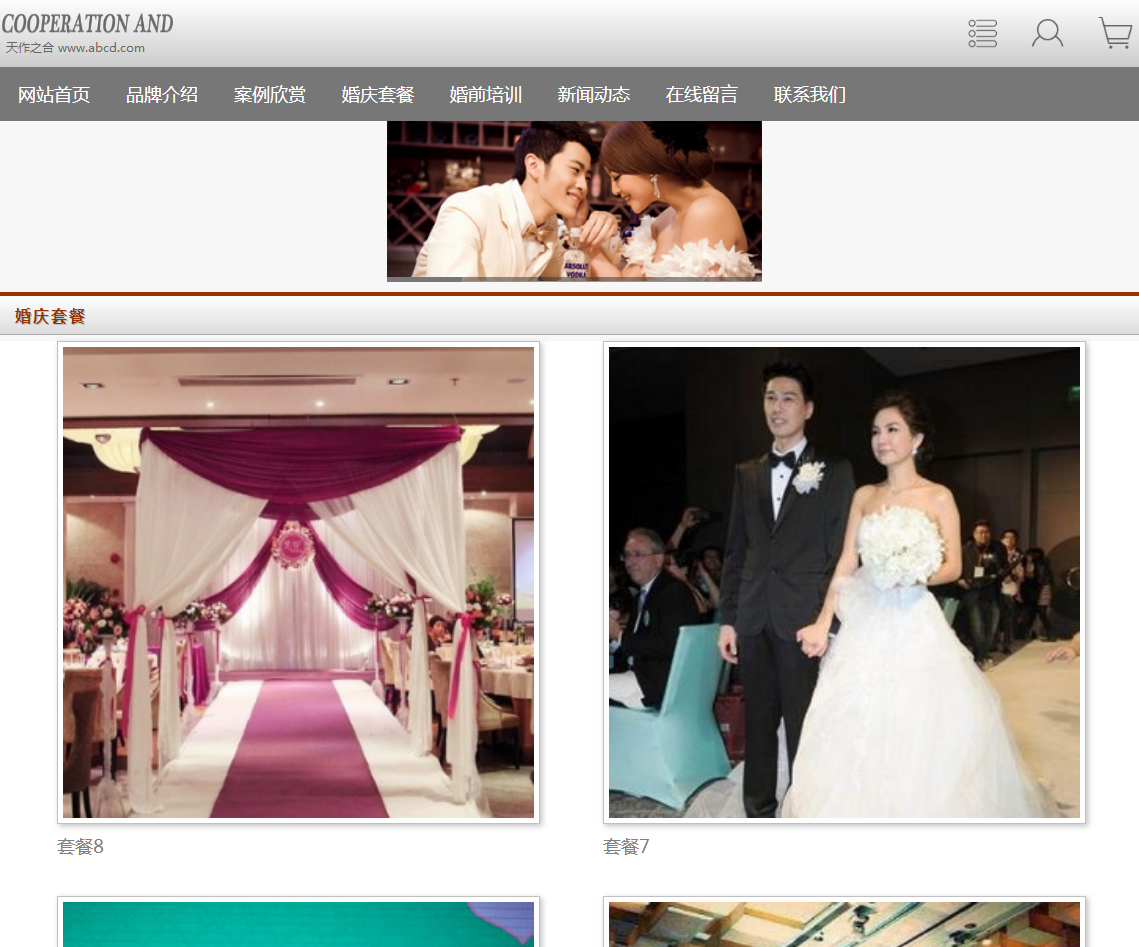Click the COOPERATION AND site logo

pos(87,24)
